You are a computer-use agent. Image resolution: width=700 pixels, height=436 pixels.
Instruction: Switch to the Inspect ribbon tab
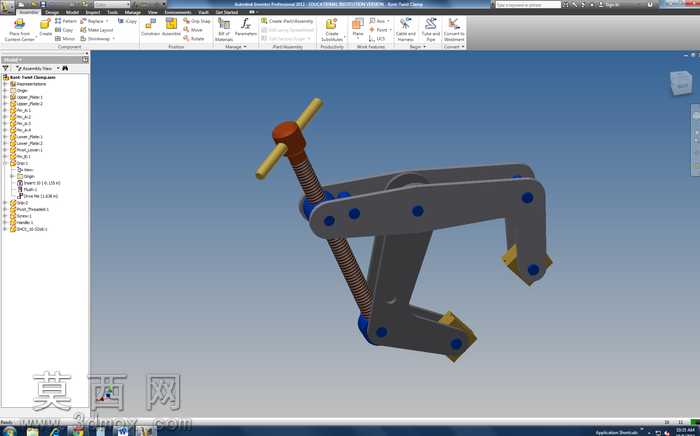pos(93,12)
